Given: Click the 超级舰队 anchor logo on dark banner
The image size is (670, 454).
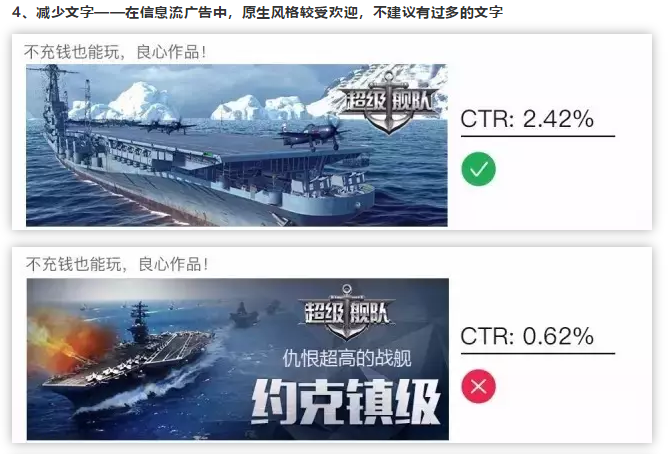Looking at the screenshot, I should point(347,312).
